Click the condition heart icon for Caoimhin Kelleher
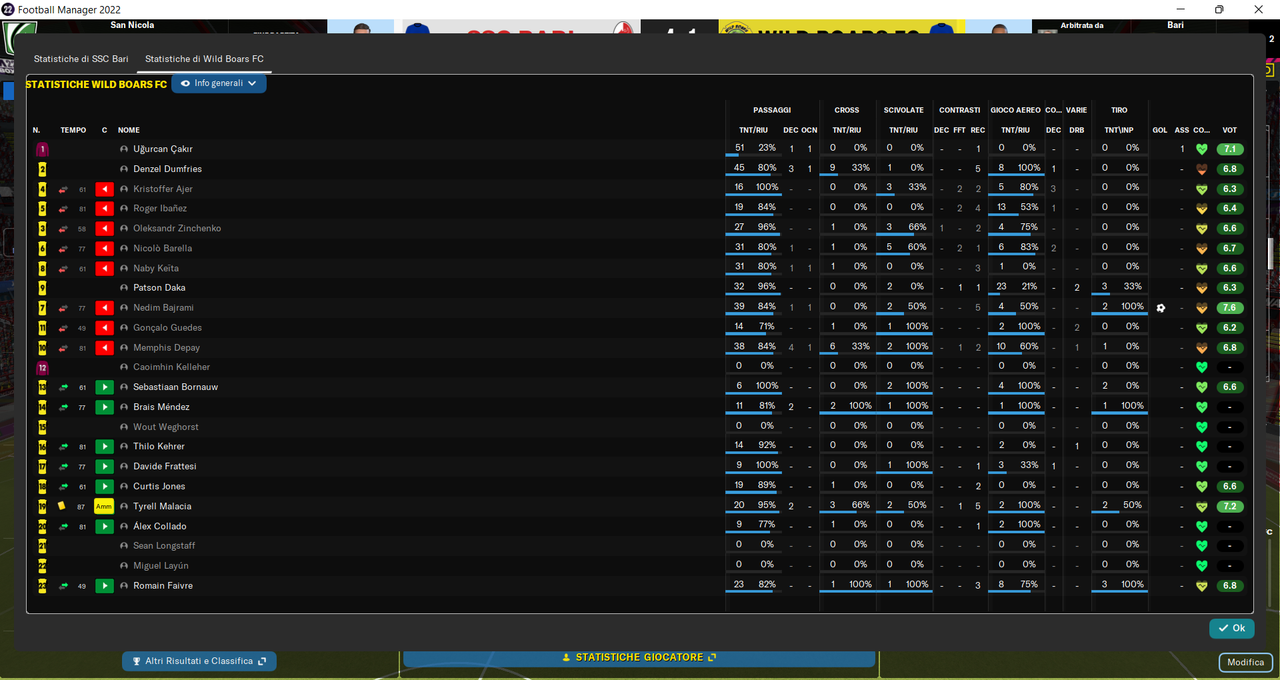1280x680 pixels. pyautogui.click(x=1202, y=367)
